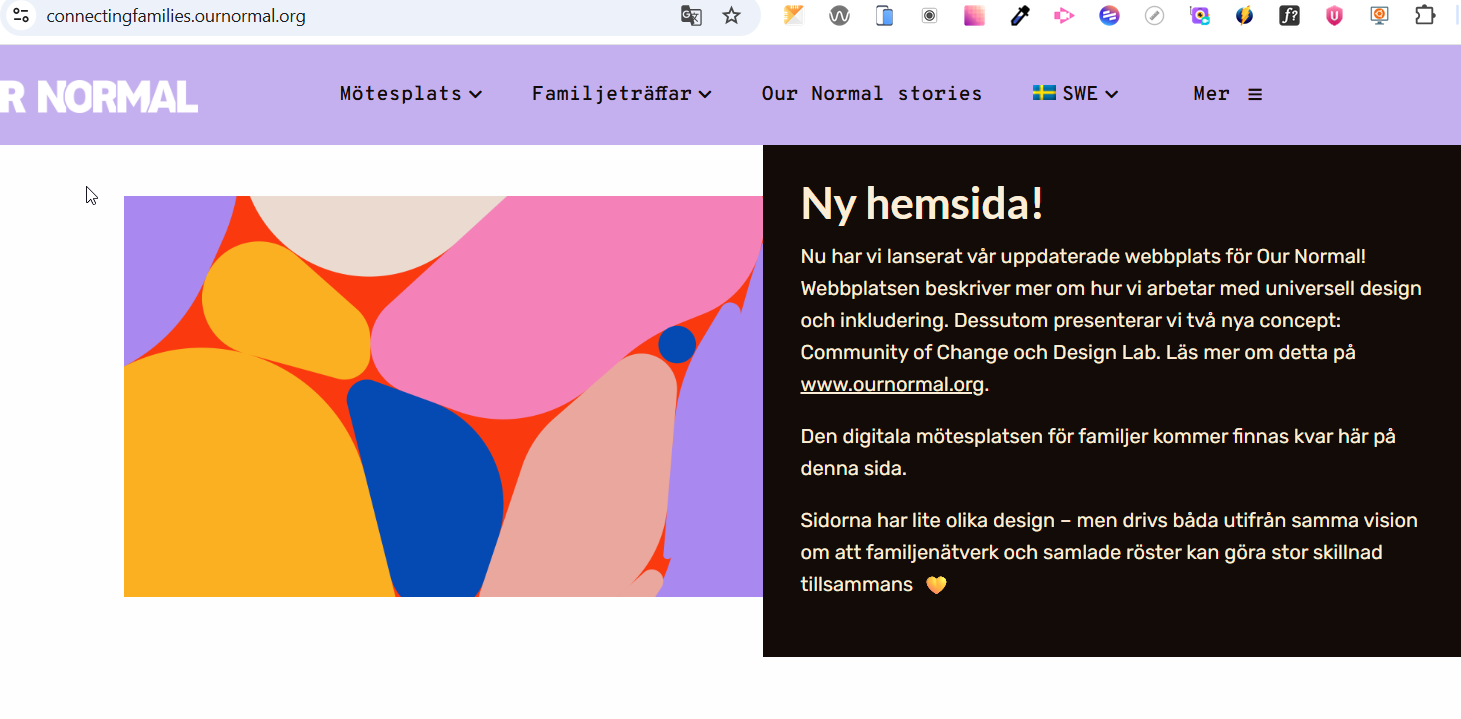The width and height of the screenshot is (1461, 719).
Task: Click the paragraph starting 'Den digitala mötesplatsen'
Action: point(1098,452)
